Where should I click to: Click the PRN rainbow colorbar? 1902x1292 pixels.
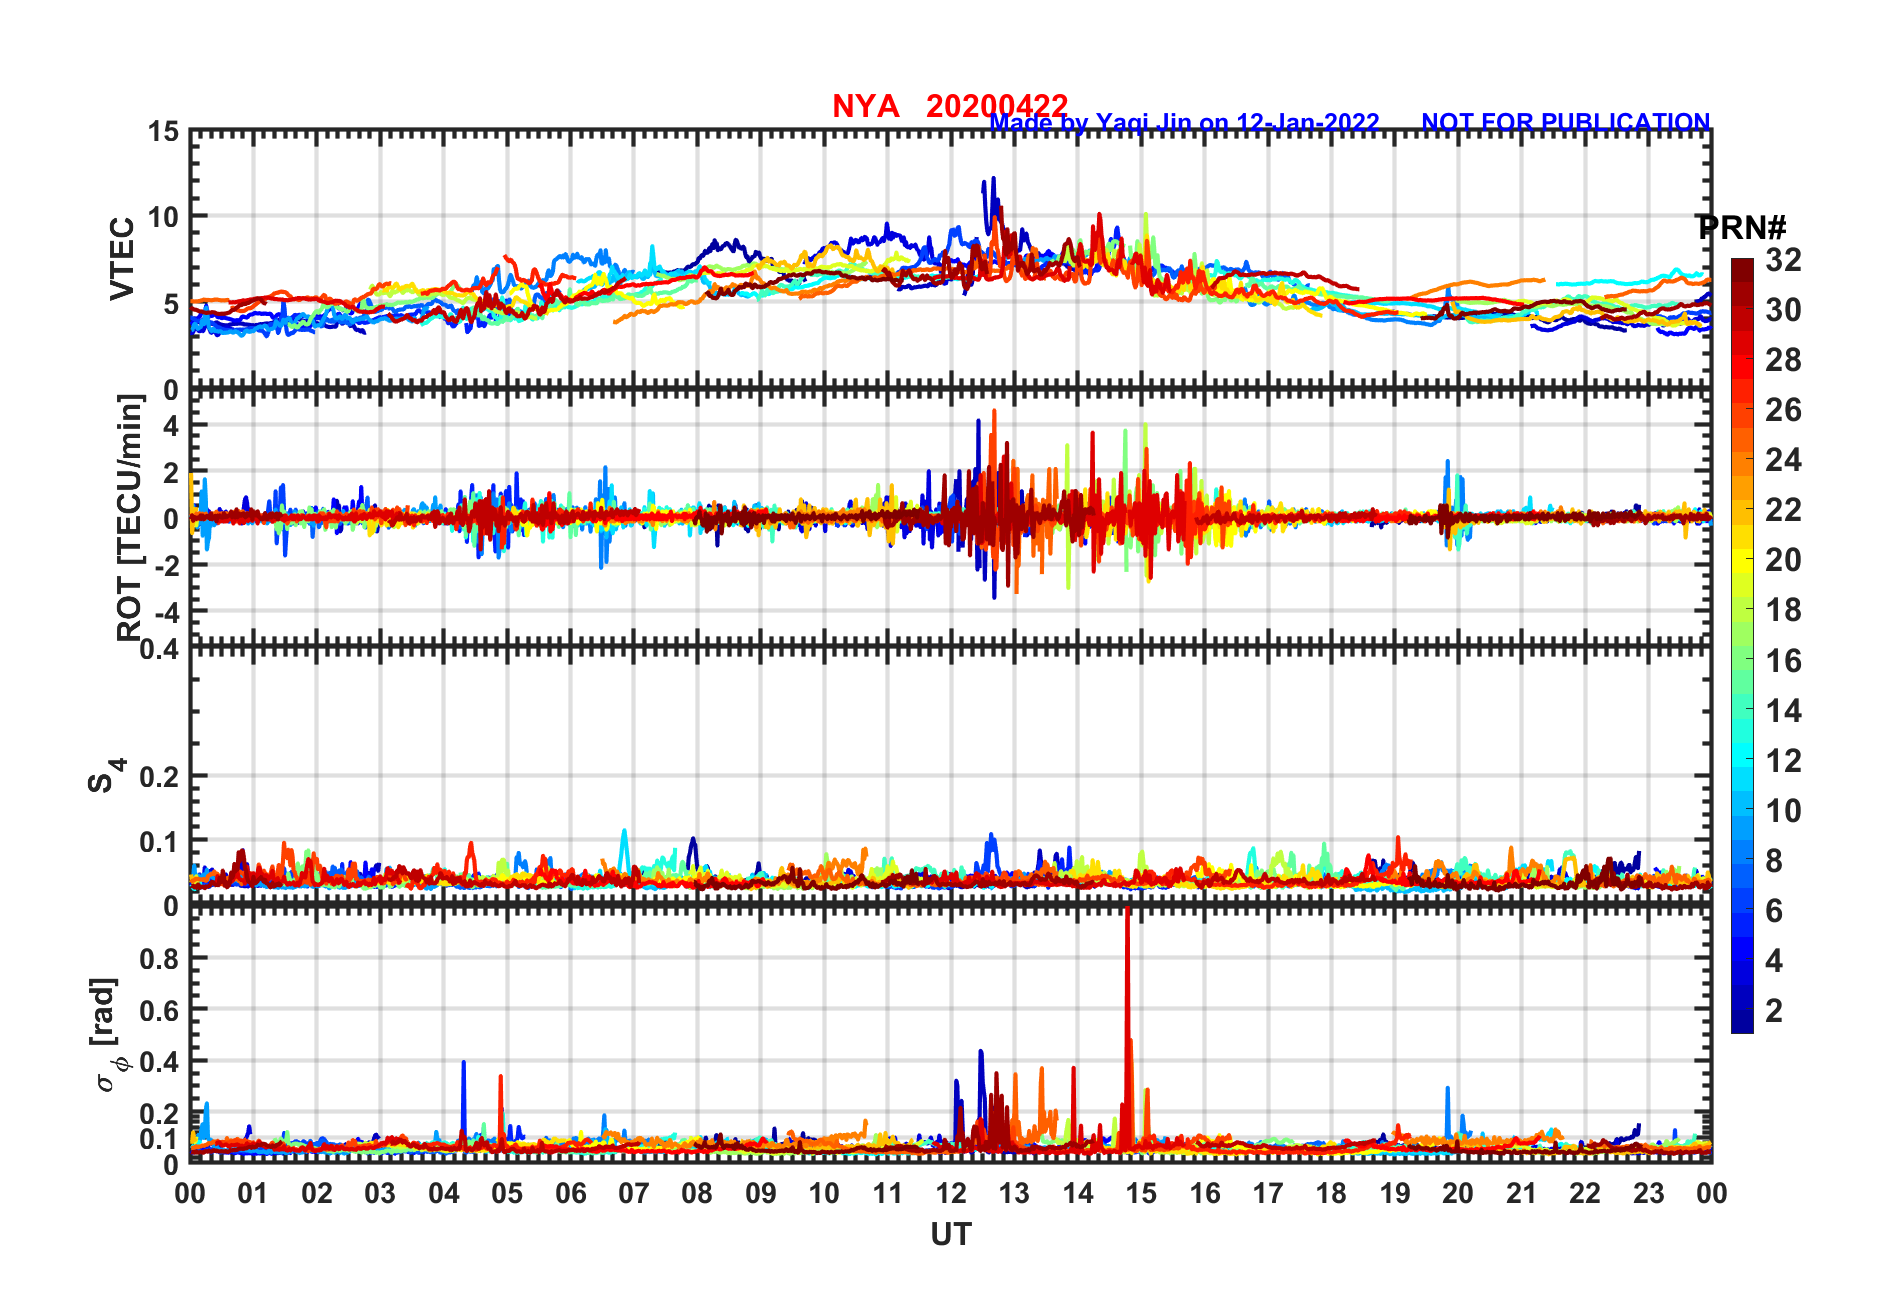click(1742, 646)
